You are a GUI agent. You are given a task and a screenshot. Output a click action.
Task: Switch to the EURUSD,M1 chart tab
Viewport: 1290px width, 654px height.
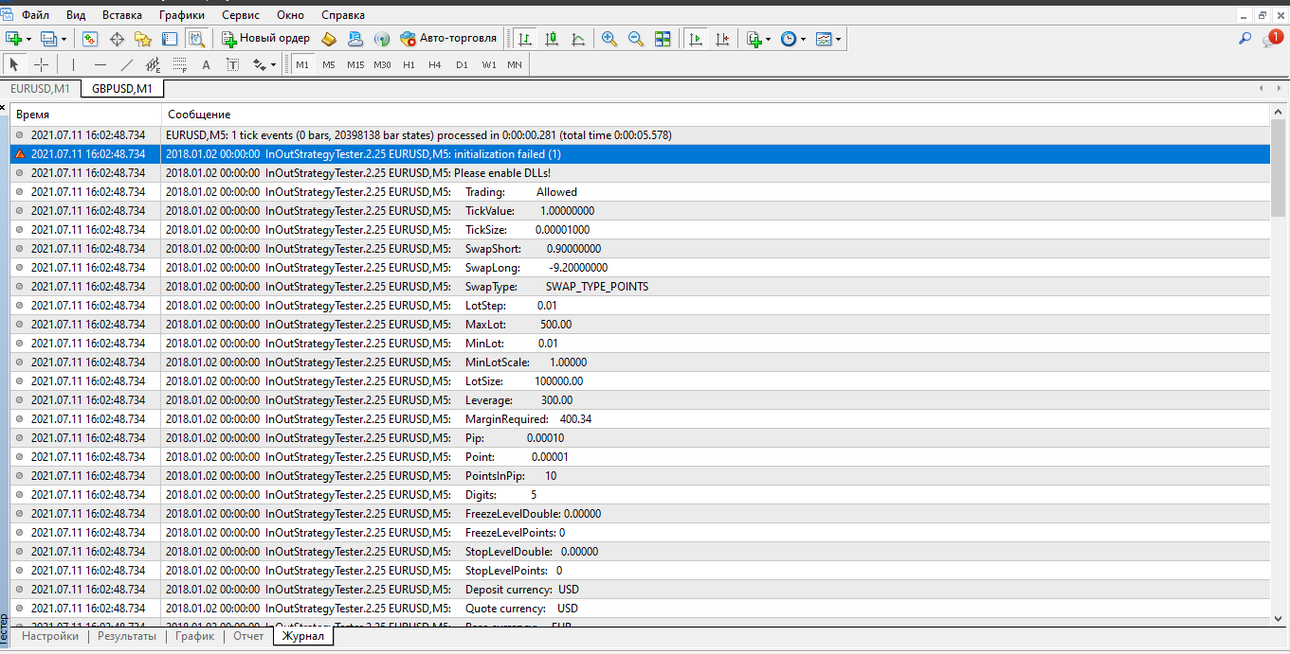40,88
